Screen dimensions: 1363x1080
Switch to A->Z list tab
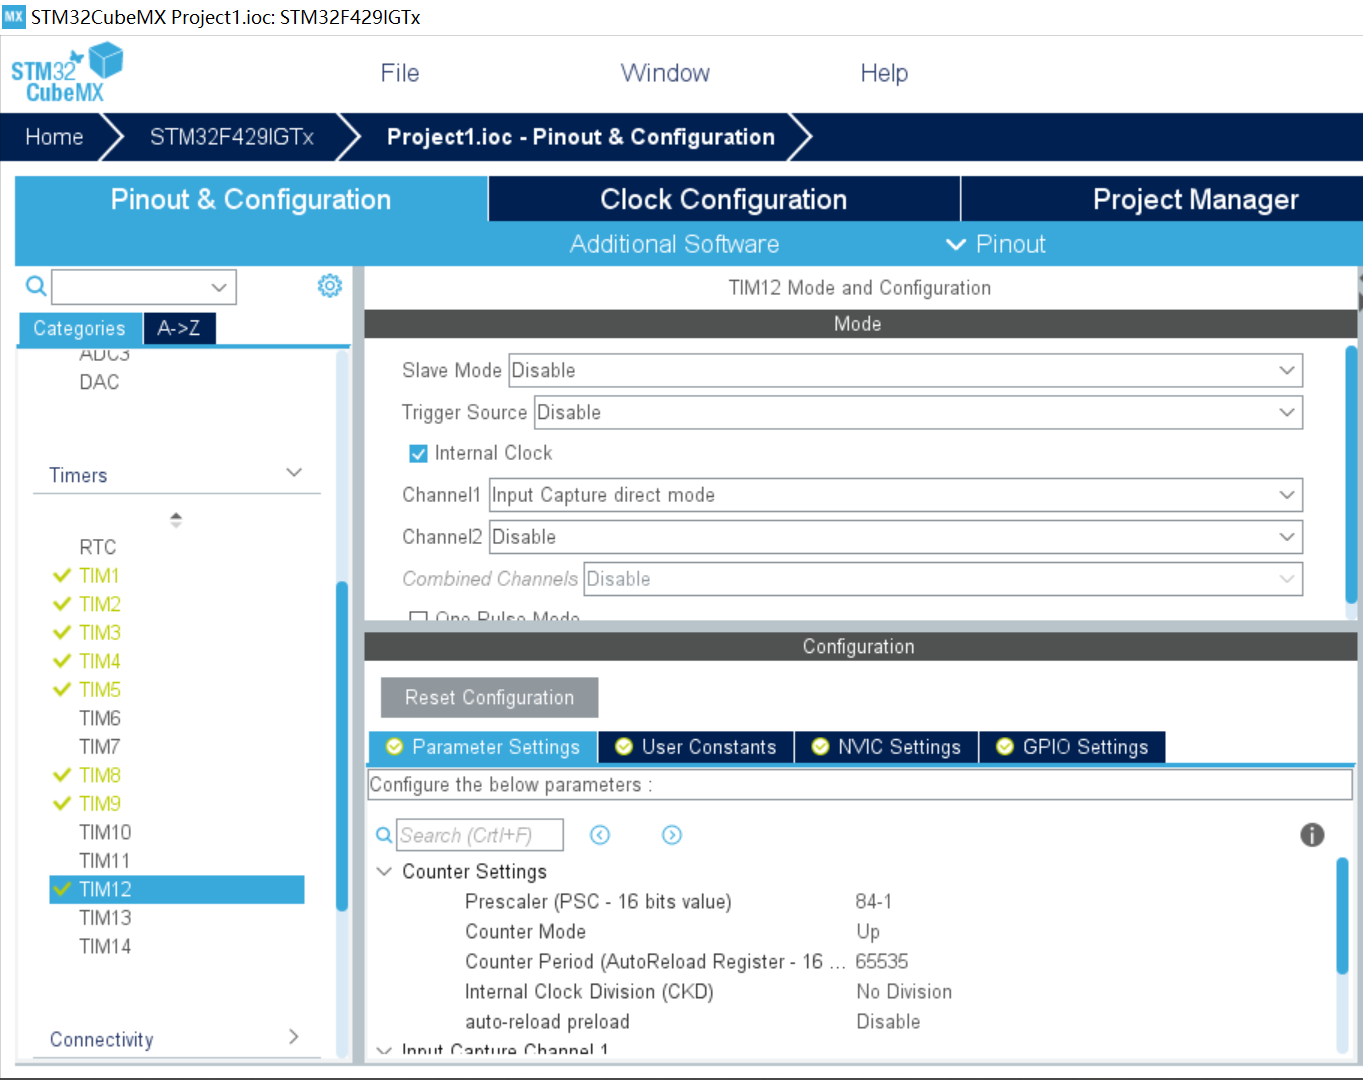coord(179,328)
